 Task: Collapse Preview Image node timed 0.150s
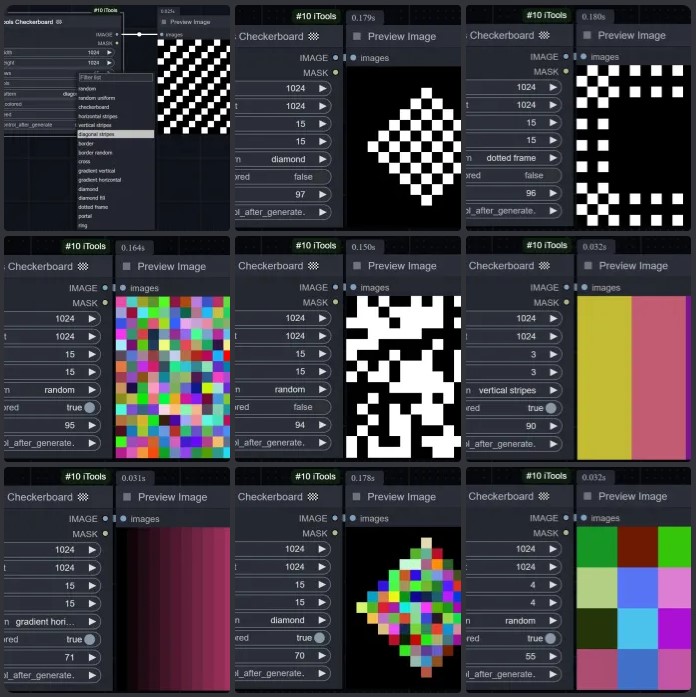point(357,266)
